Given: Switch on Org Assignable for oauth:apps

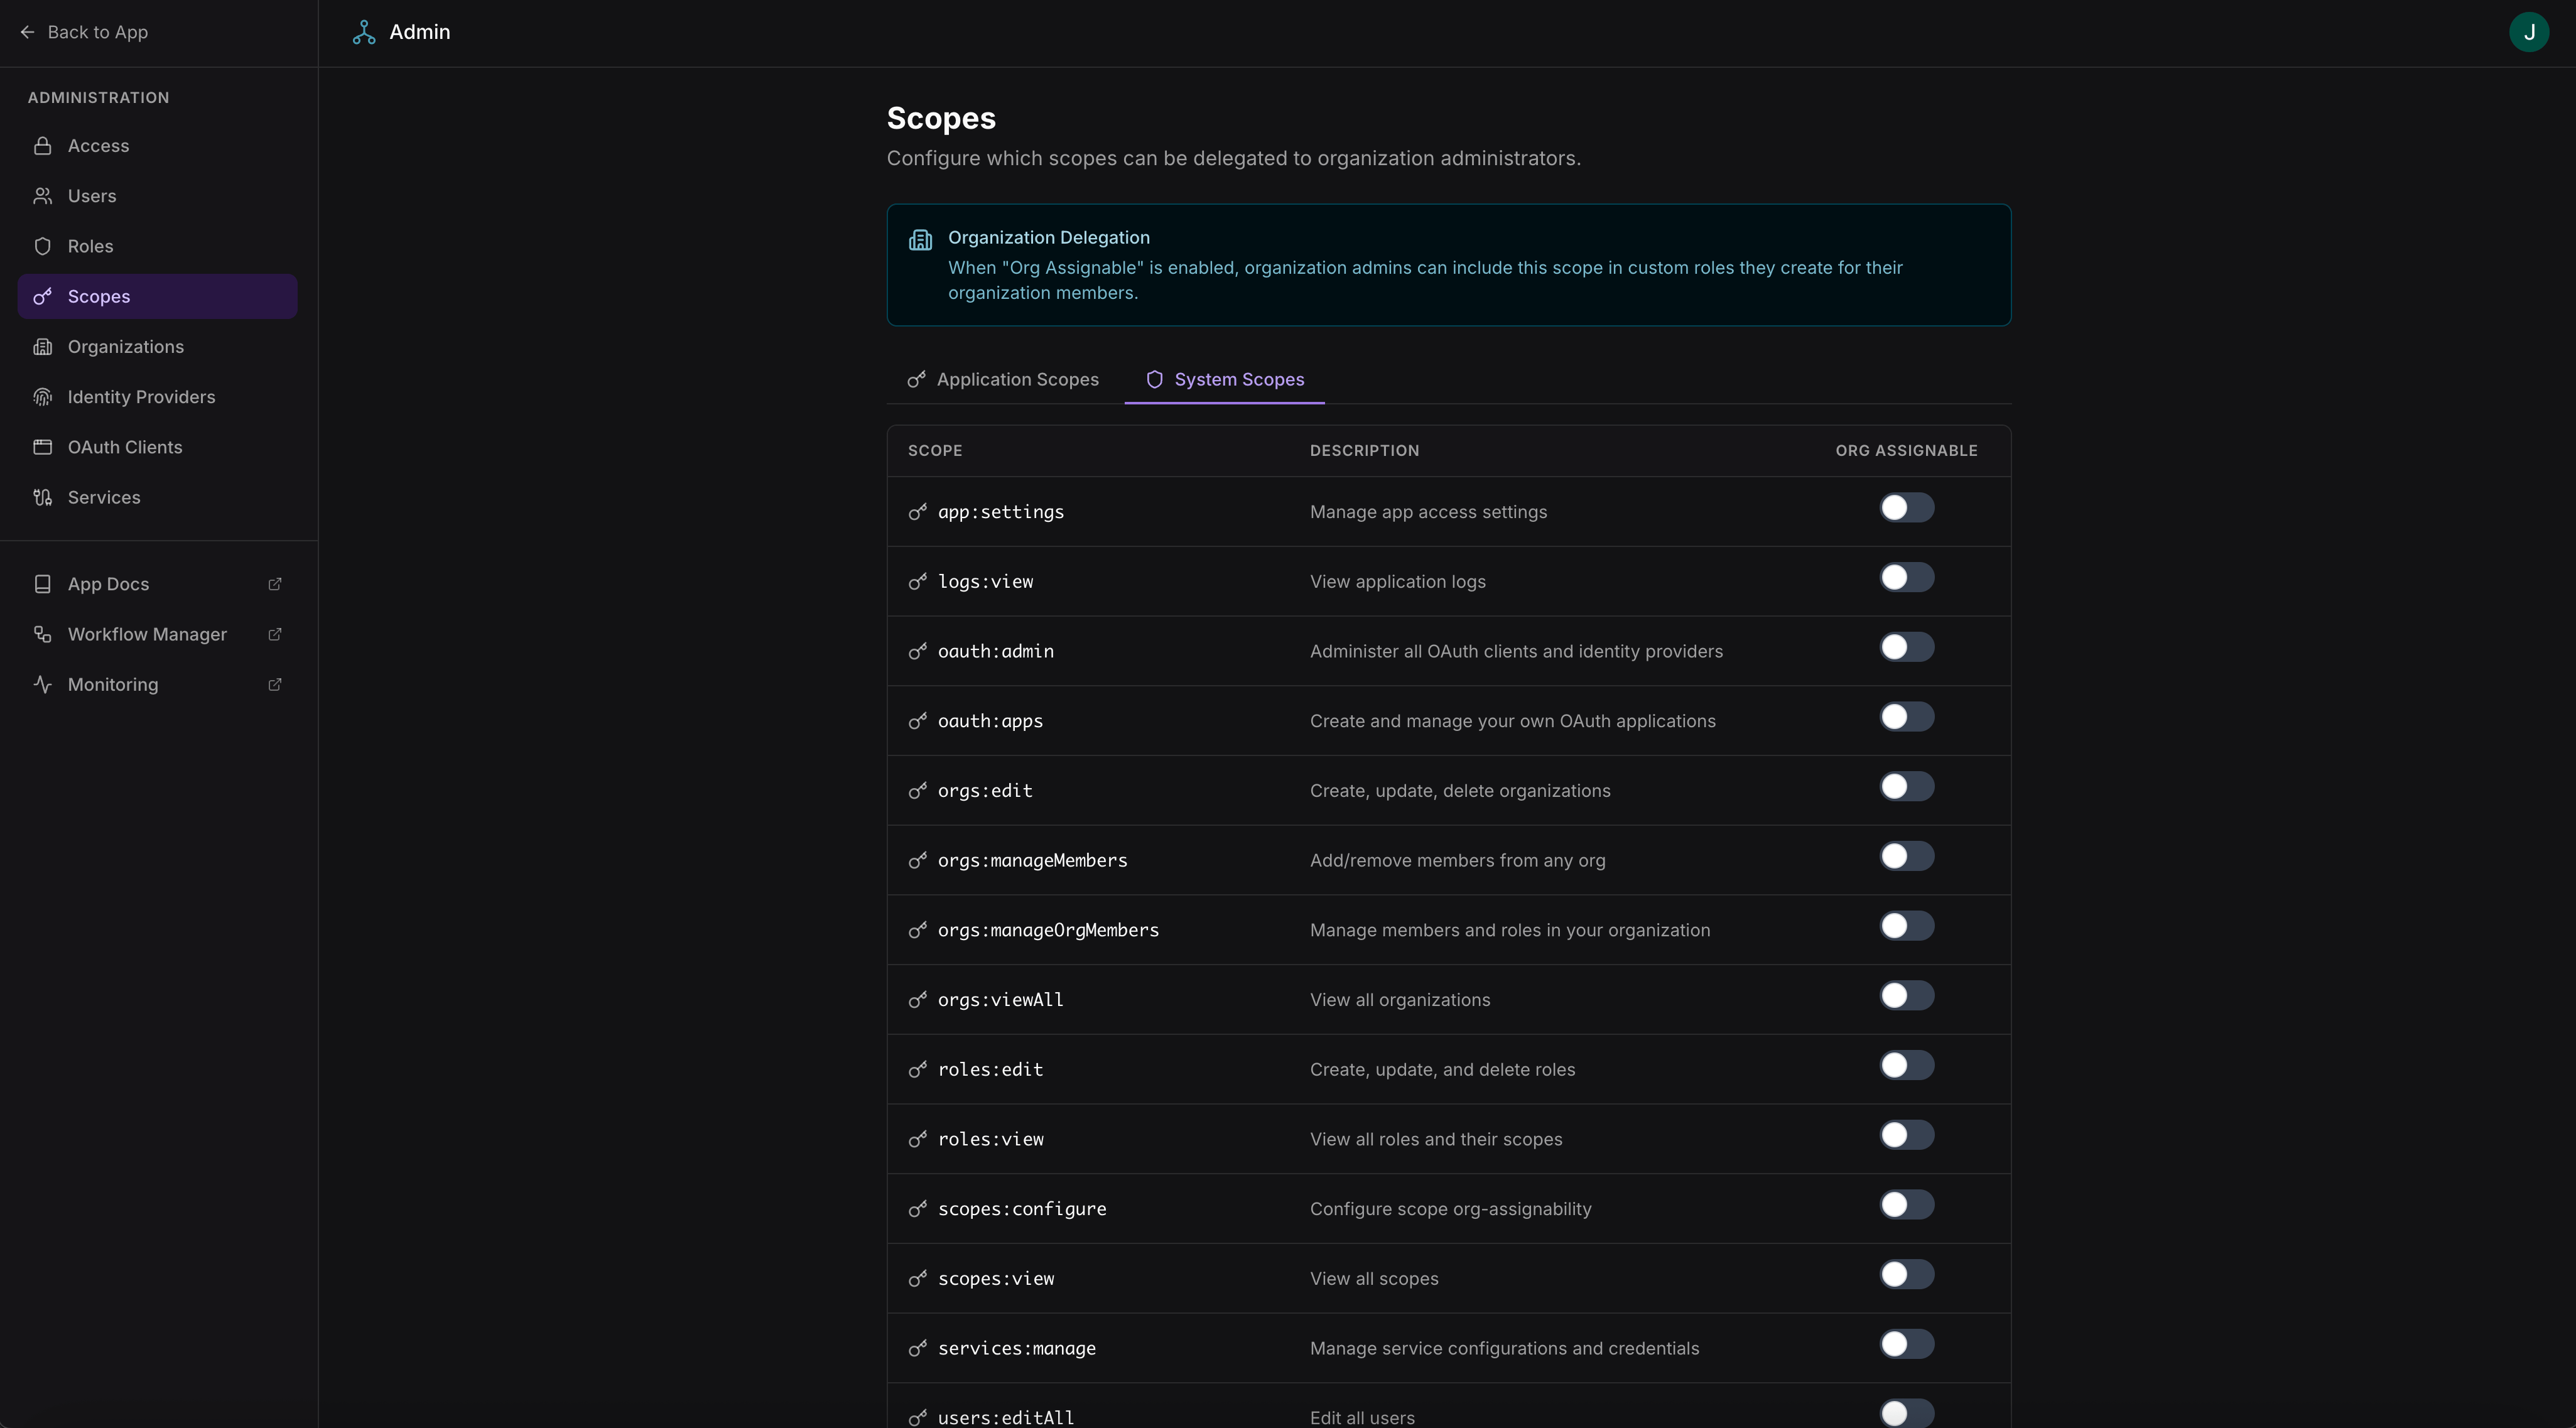Looking at the screenshot, I should 1906,717.
